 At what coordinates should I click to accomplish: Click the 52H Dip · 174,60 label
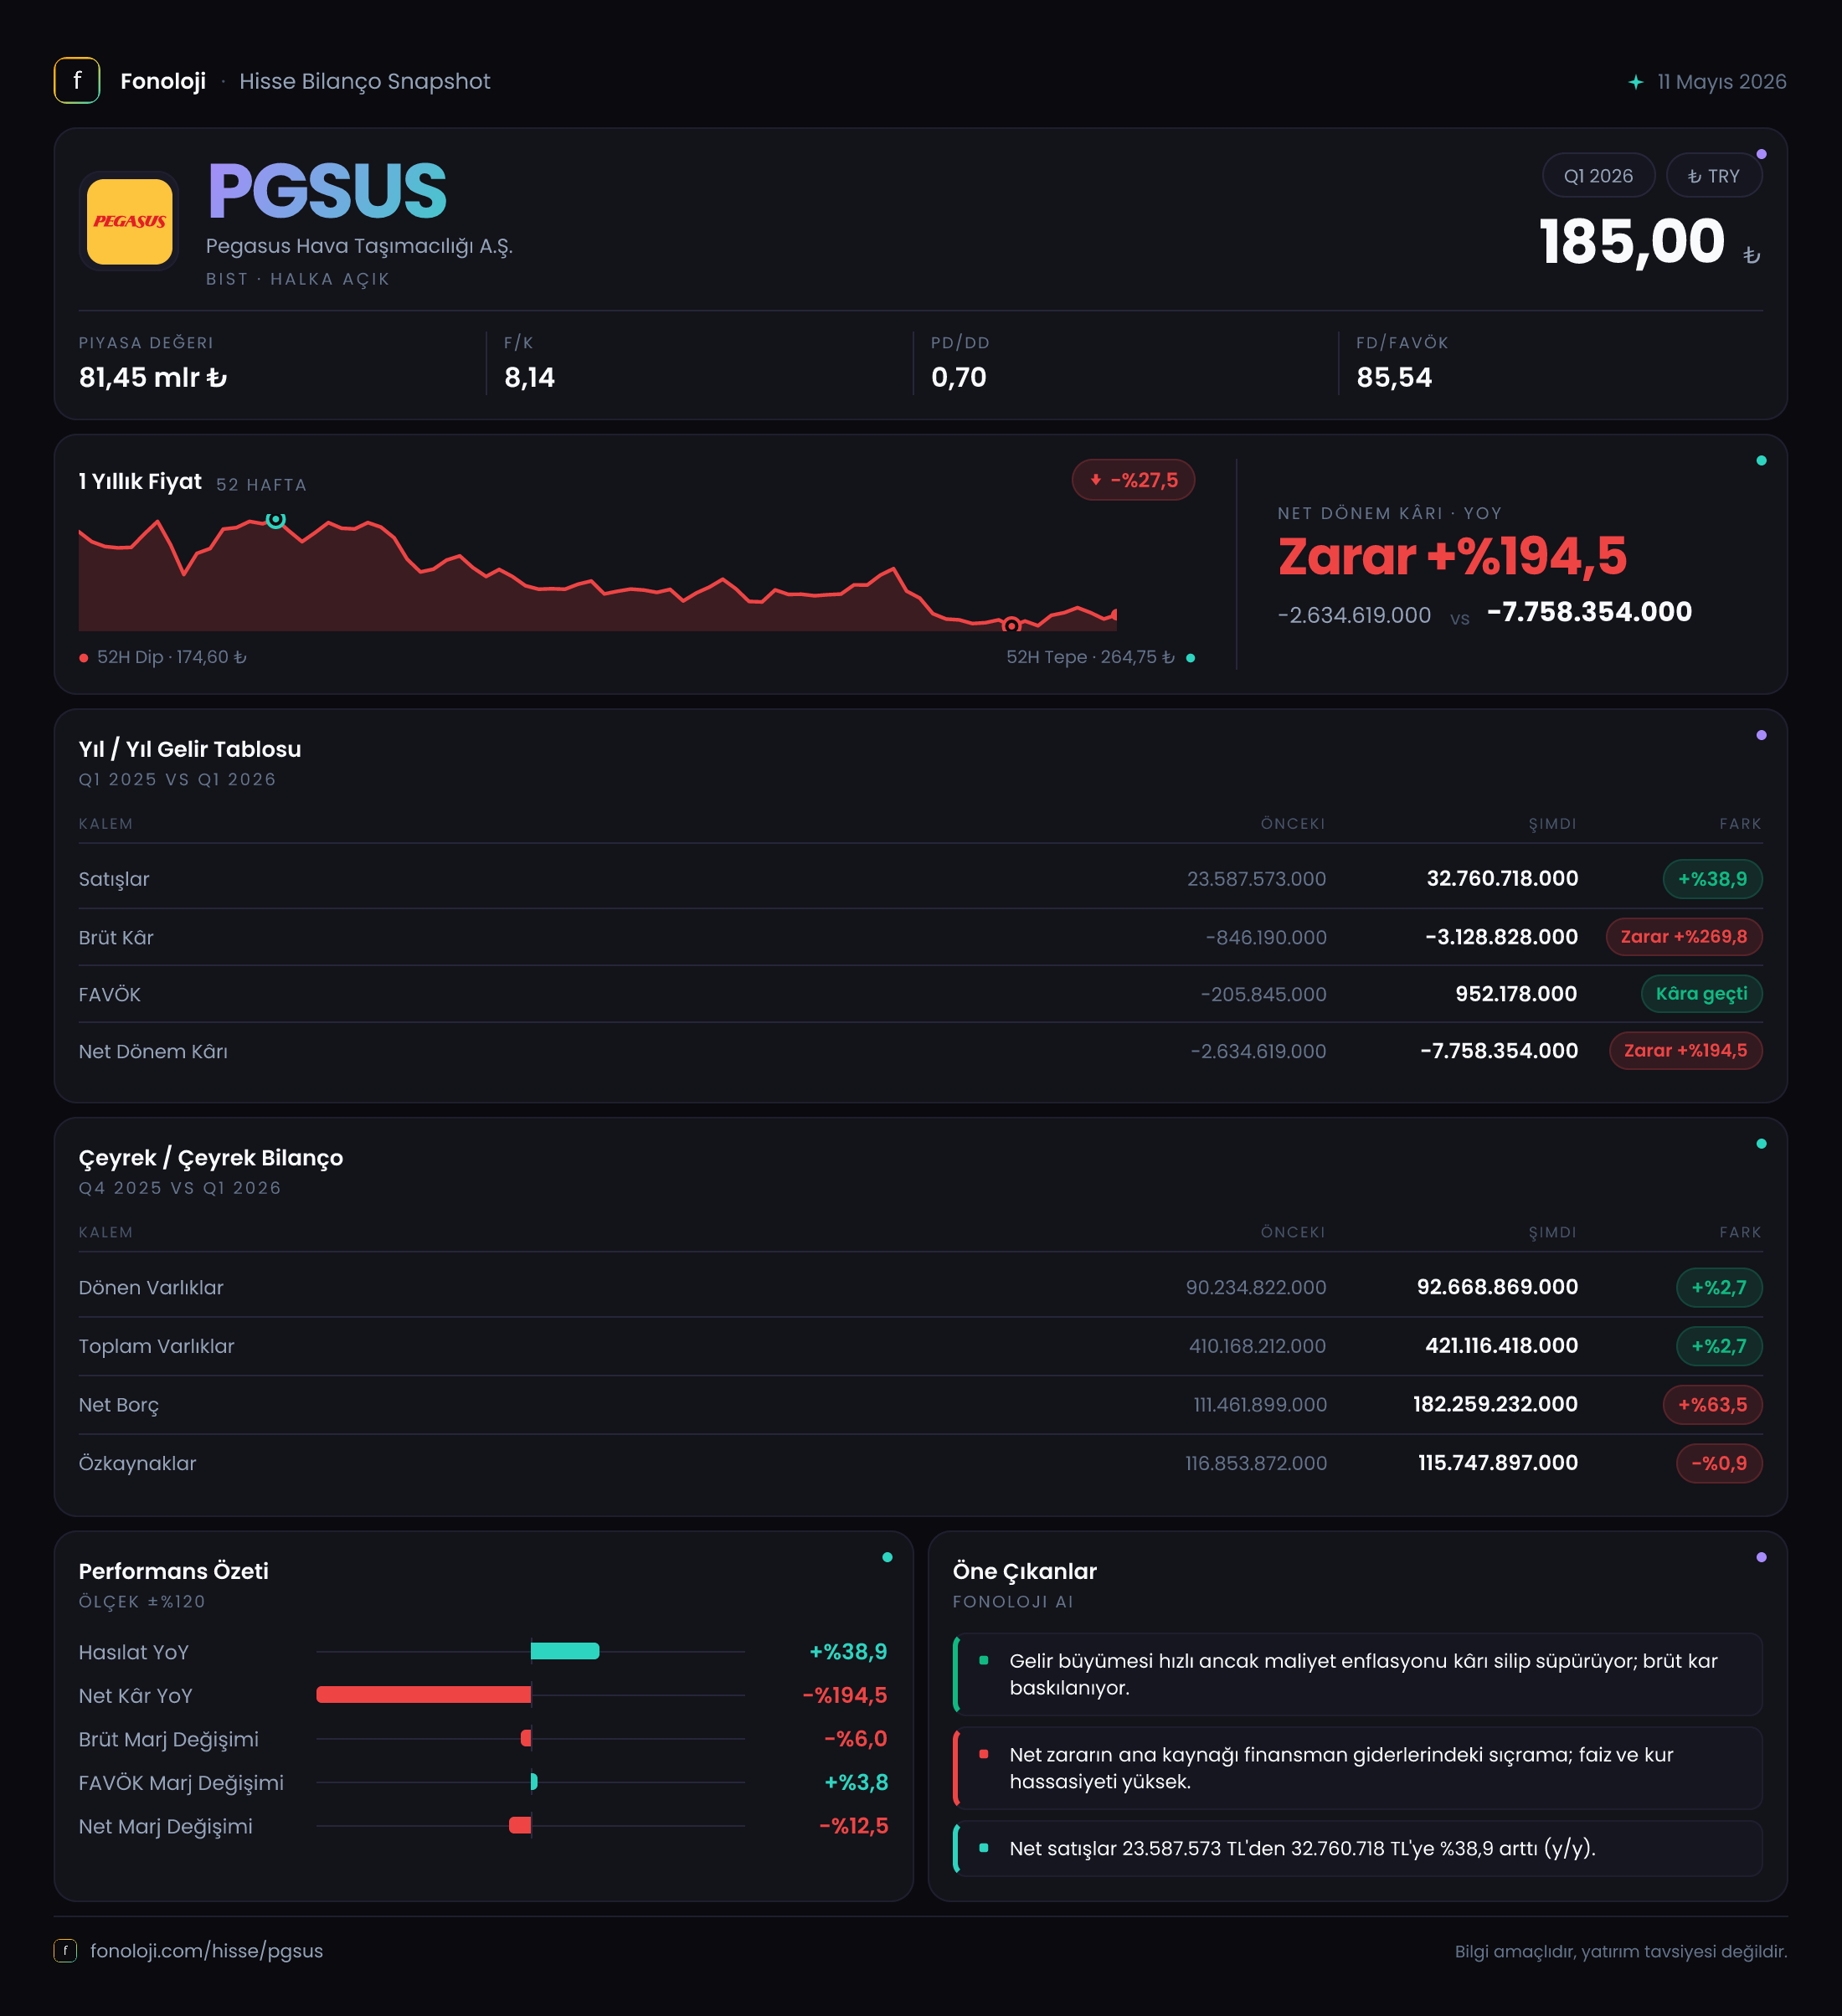click(171, 658)
